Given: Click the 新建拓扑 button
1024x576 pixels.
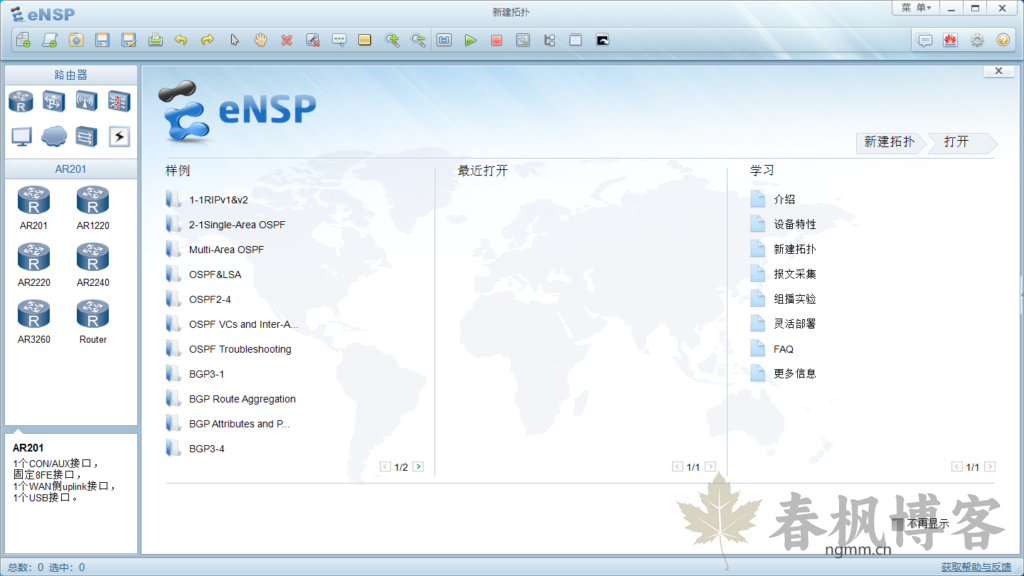Looking at the screenshot, I should [889, 142].
